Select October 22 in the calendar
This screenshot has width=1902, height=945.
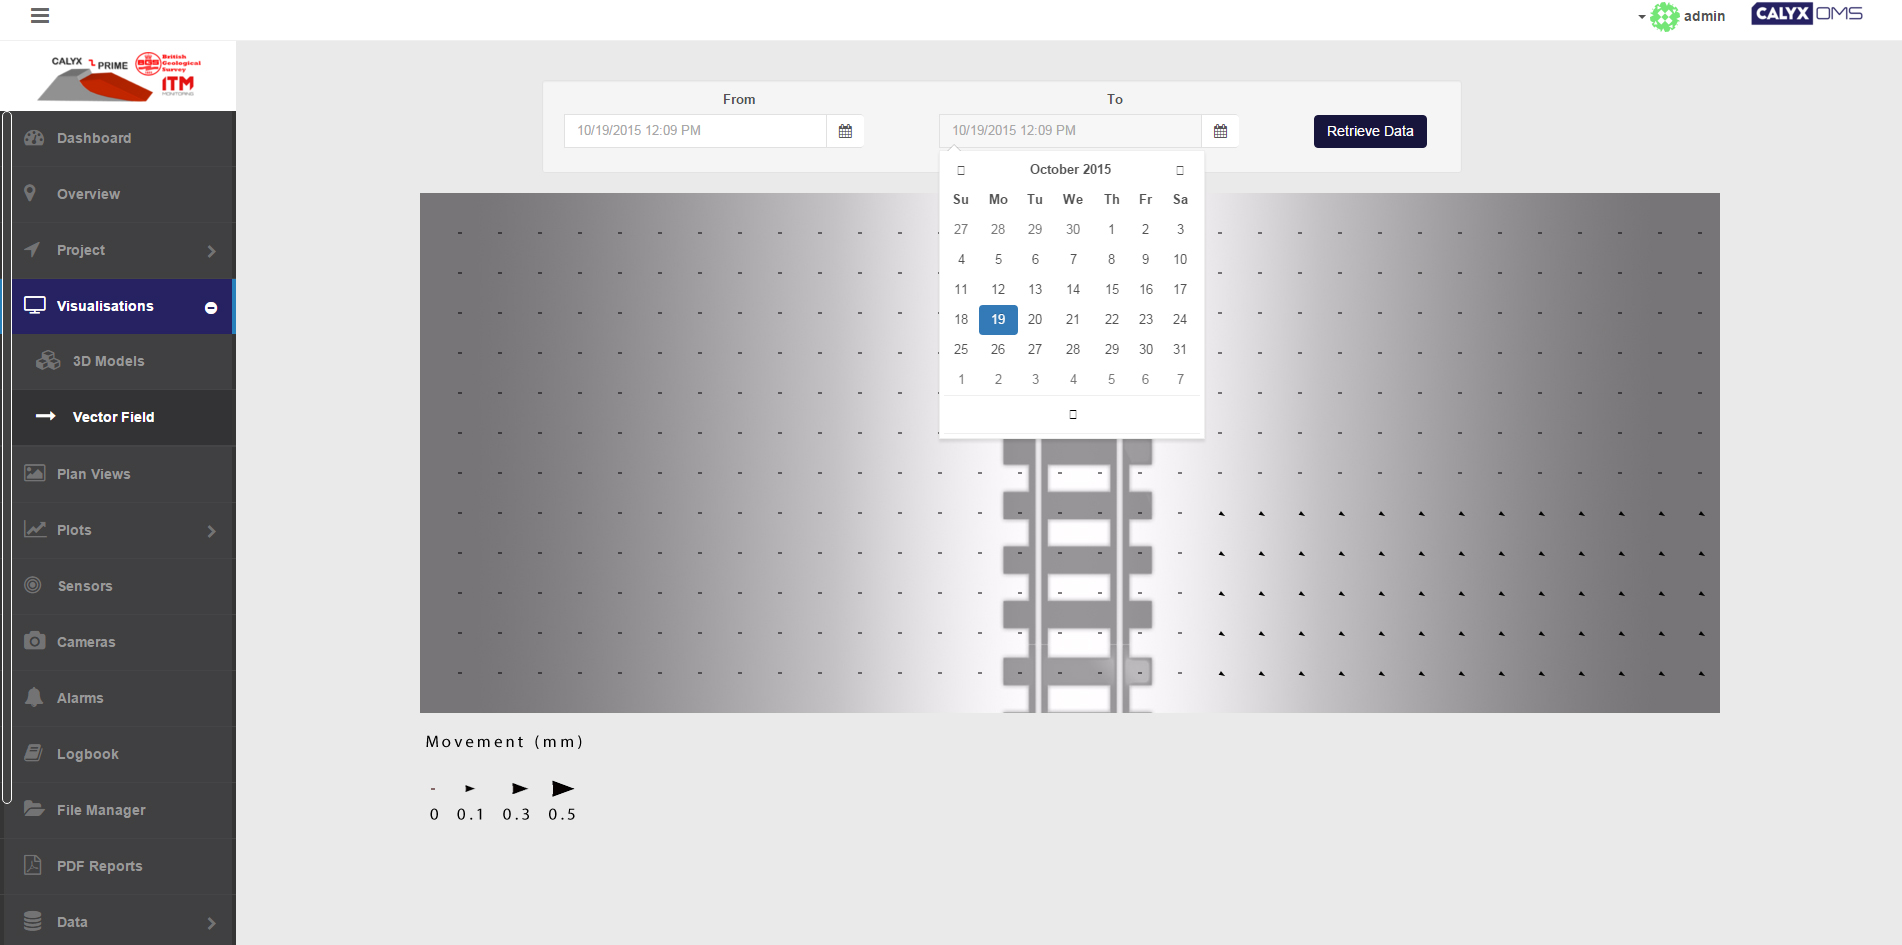click(1111, 320)
